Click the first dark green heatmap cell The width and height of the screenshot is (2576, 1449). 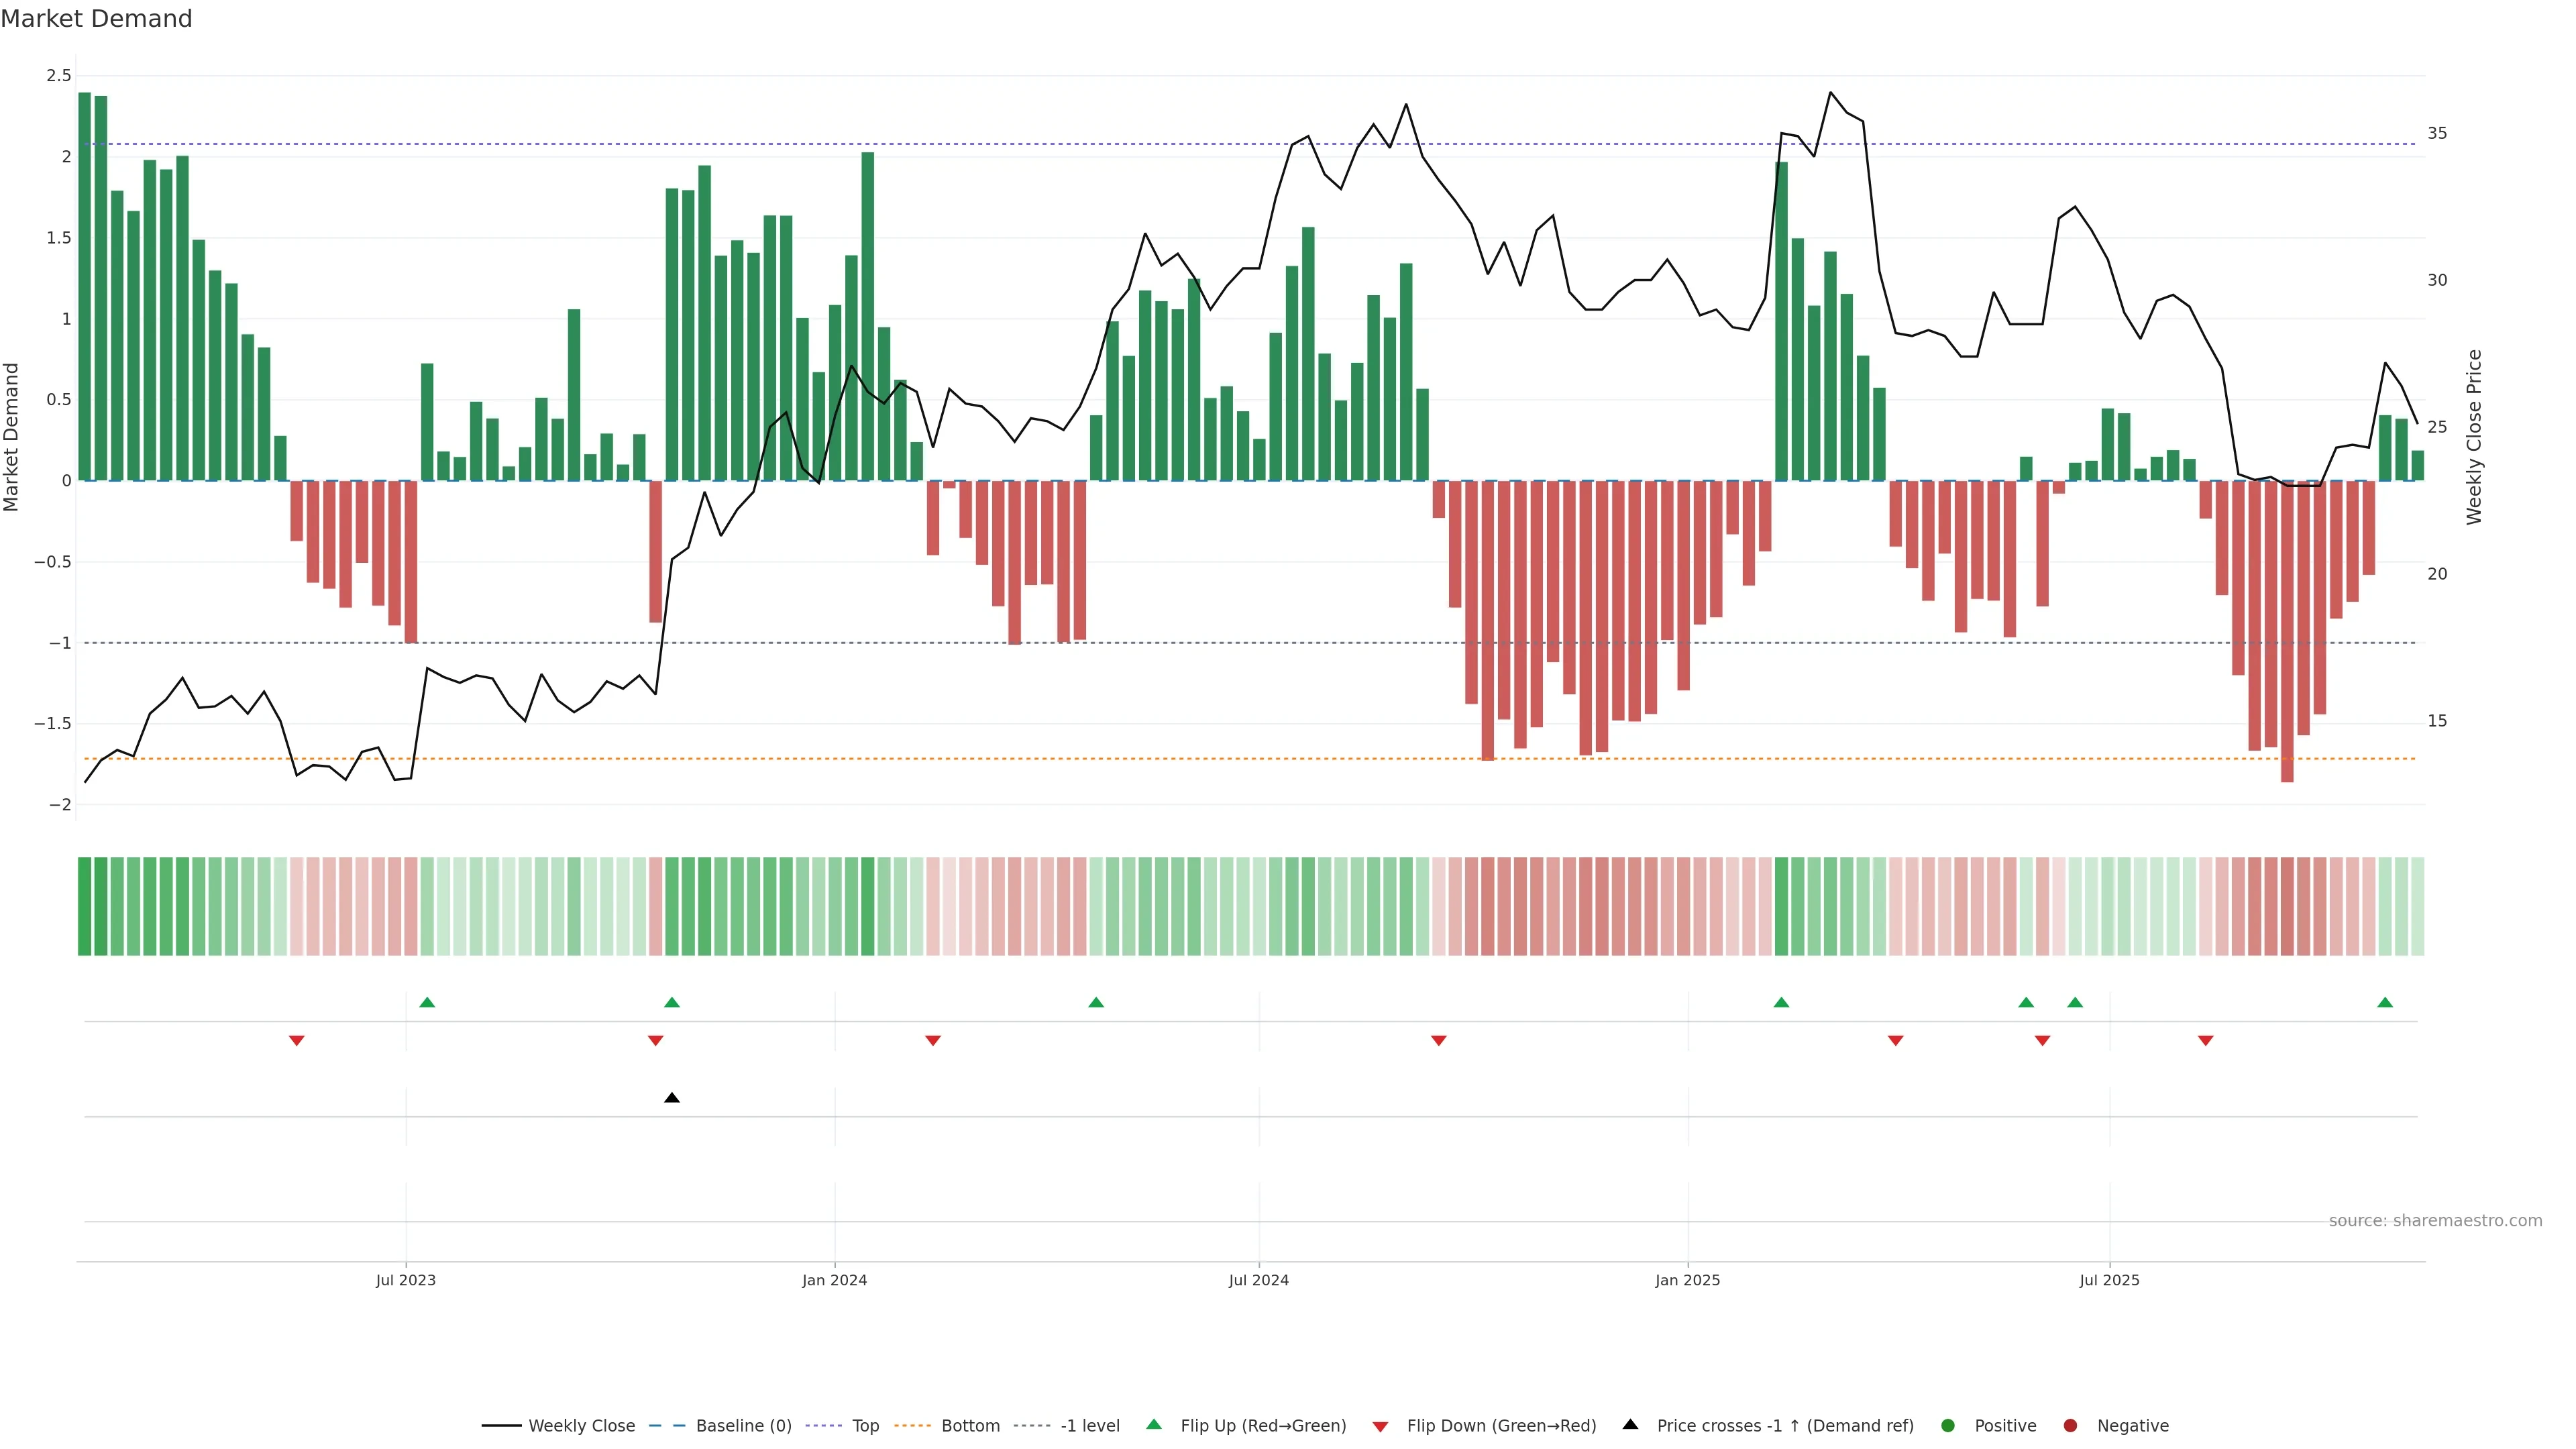tap(84, 906)
